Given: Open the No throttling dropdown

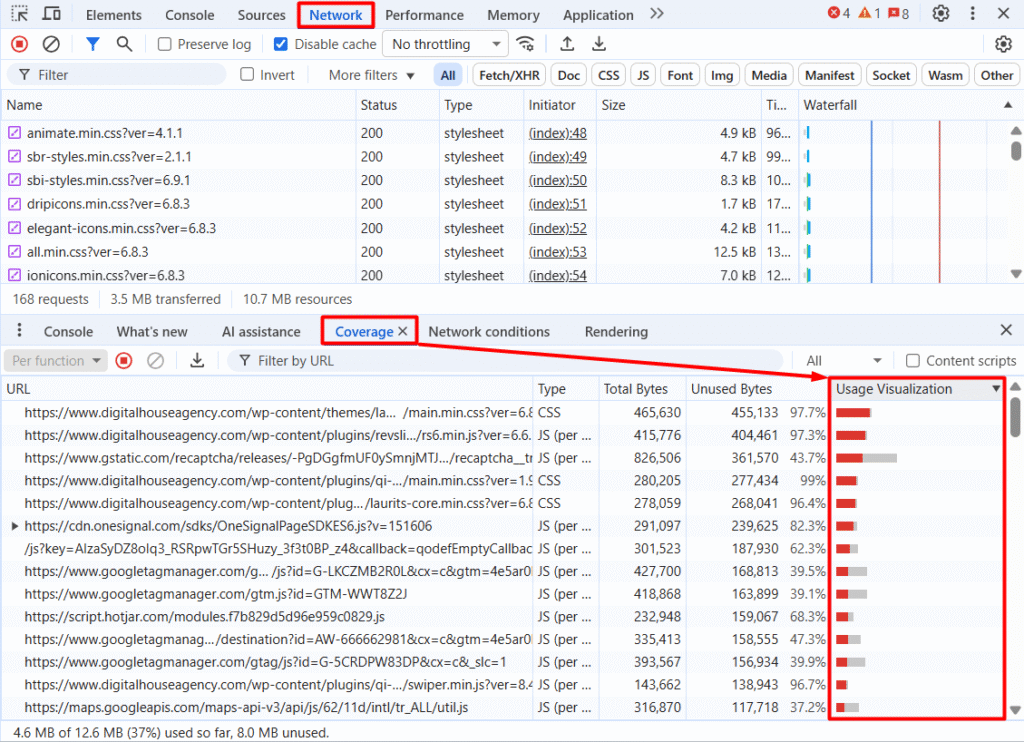Looking at the screenshot, I should click(x=446, y=44).
